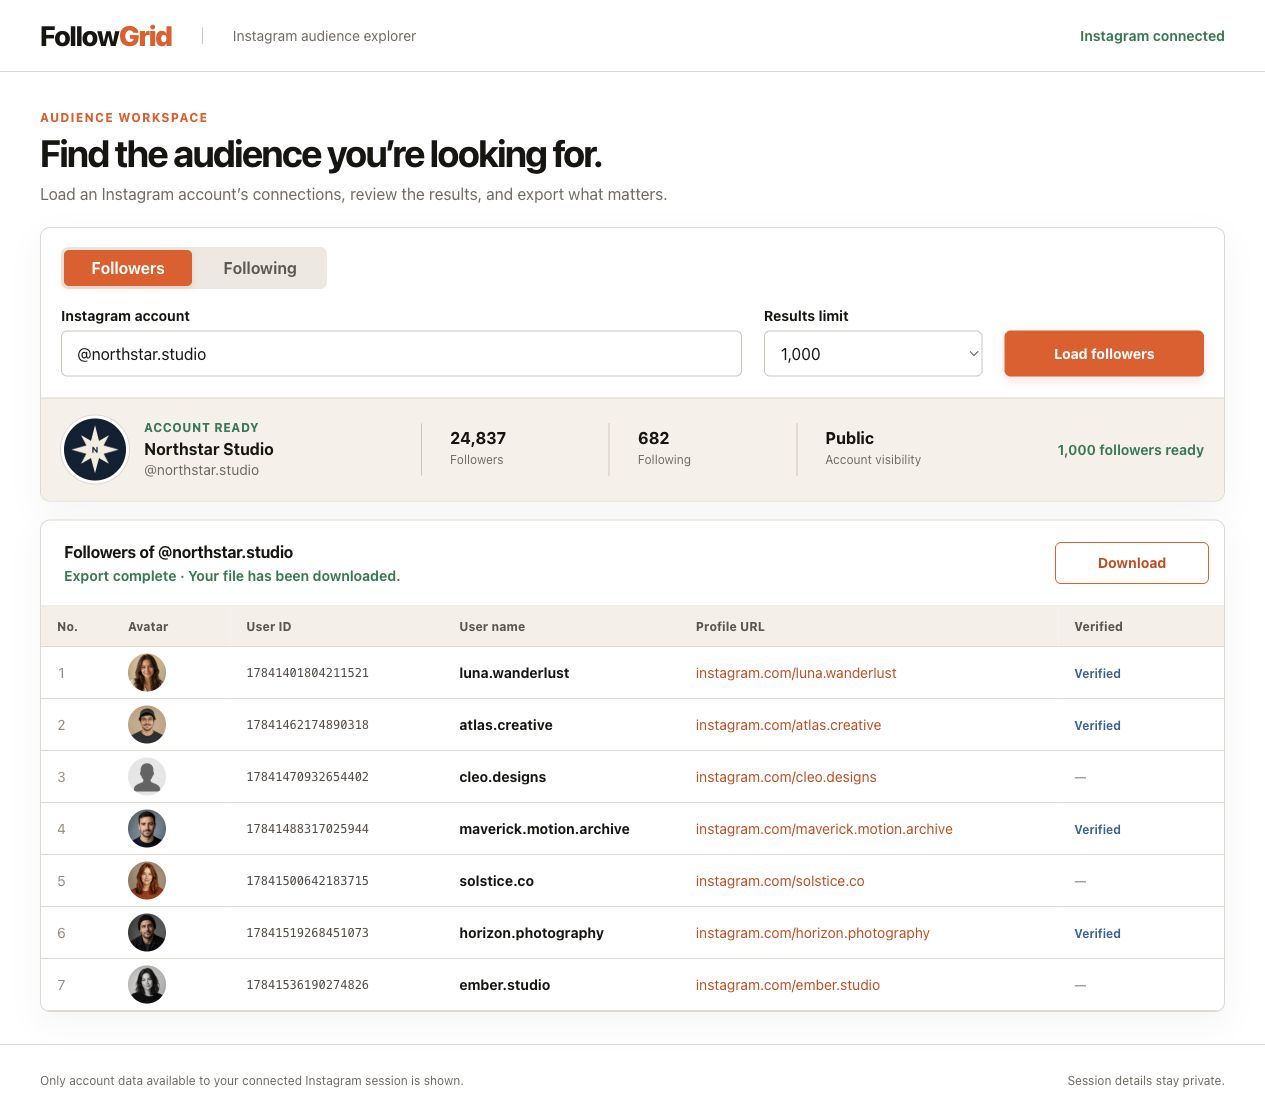1265x1116 pixels.
Task: Click the @northstar.studio handle under Northstar Studio
Action: click(201, 470)
